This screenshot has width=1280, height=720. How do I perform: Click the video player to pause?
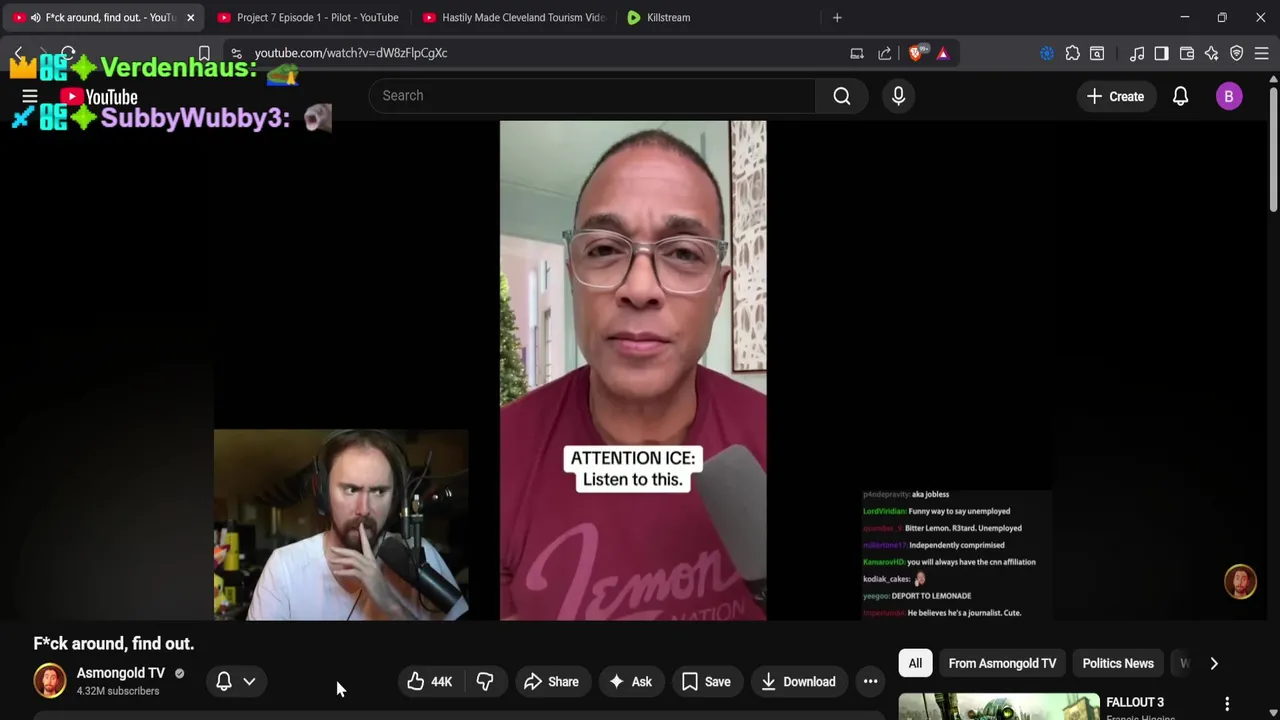click(633, 370)
